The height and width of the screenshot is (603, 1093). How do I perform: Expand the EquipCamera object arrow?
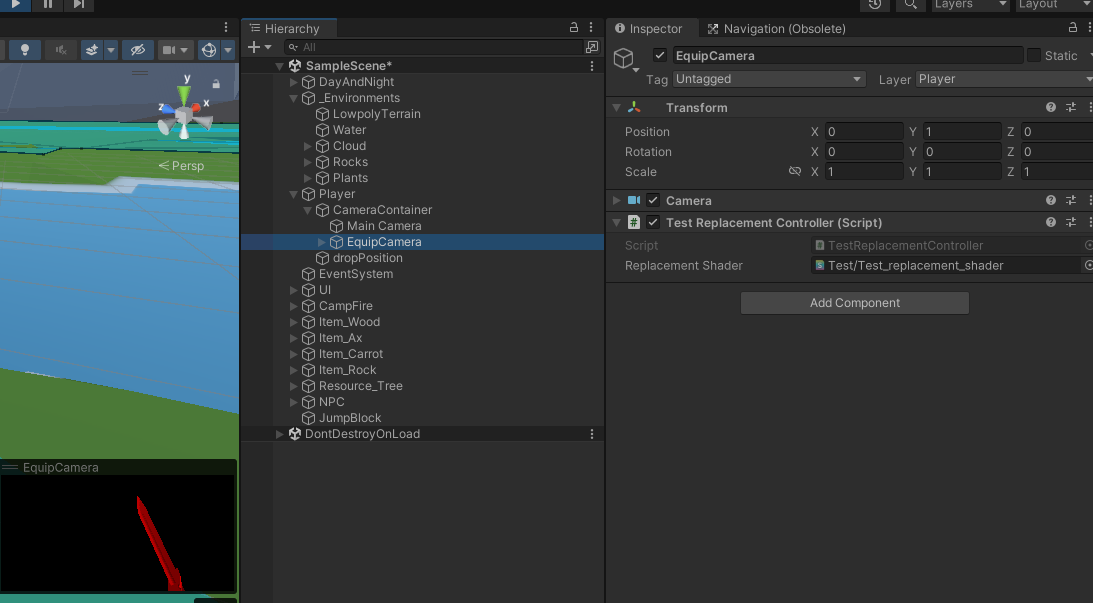tap(321, 242)
